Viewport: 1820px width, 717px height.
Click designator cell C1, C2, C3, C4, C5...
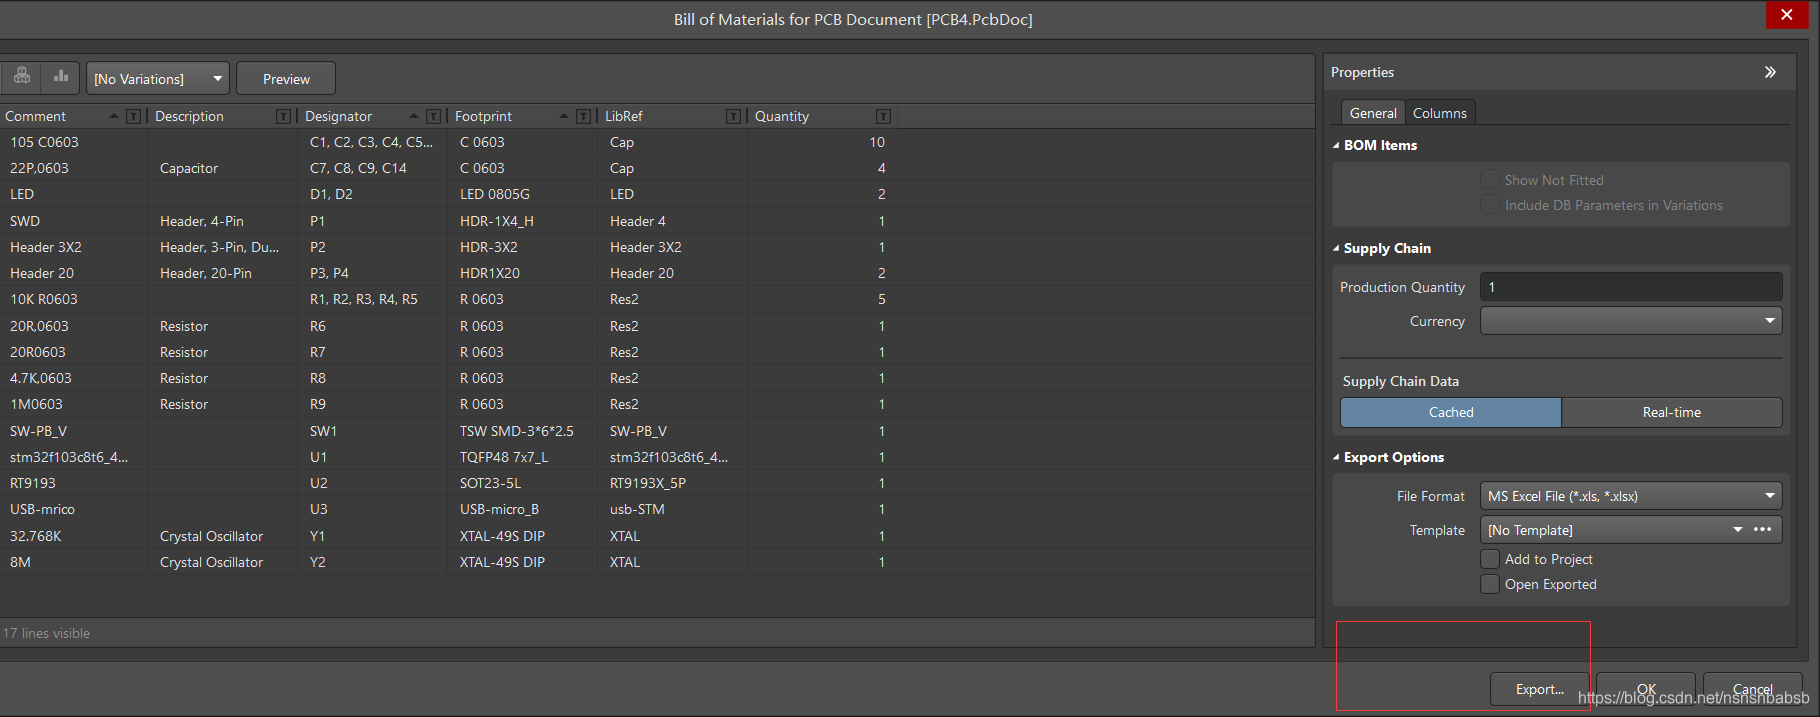[x=372, y=142]
